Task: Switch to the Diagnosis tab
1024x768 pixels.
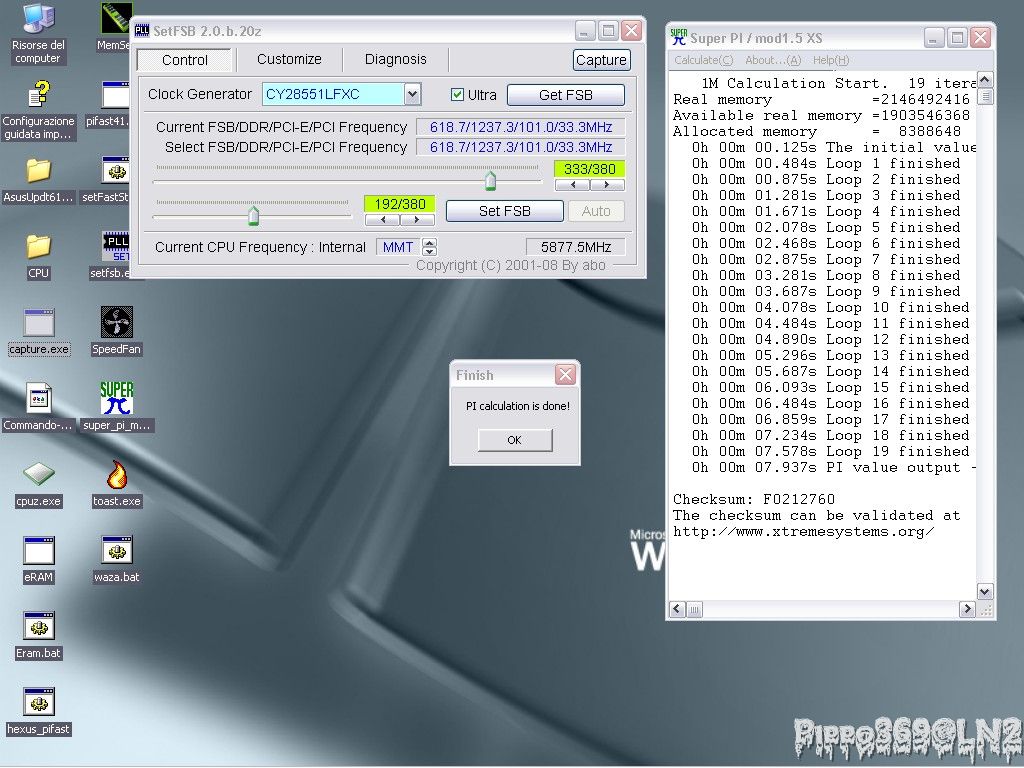Action: (x=396, y=59)
